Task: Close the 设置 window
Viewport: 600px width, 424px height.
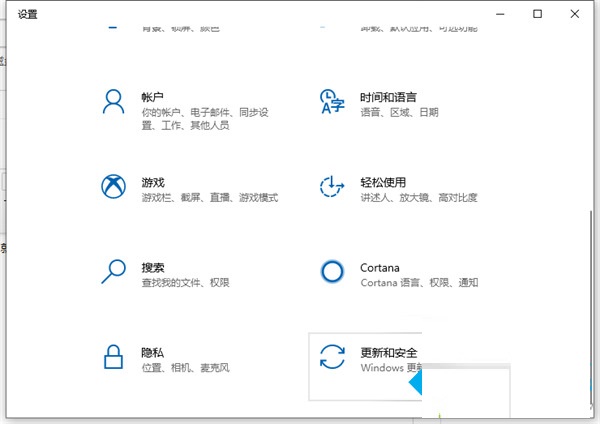Action: click(574, 14)
